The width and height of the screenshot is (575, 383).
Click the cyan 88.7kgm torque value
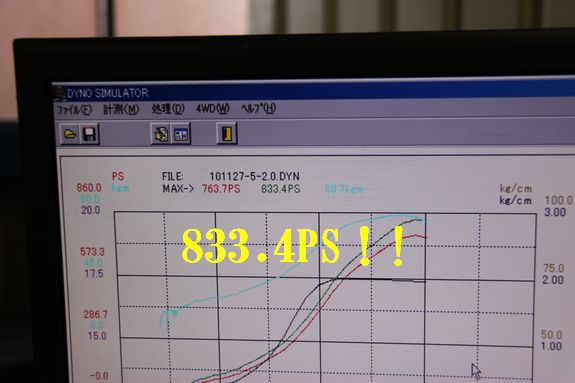click(x=344, y=189)
